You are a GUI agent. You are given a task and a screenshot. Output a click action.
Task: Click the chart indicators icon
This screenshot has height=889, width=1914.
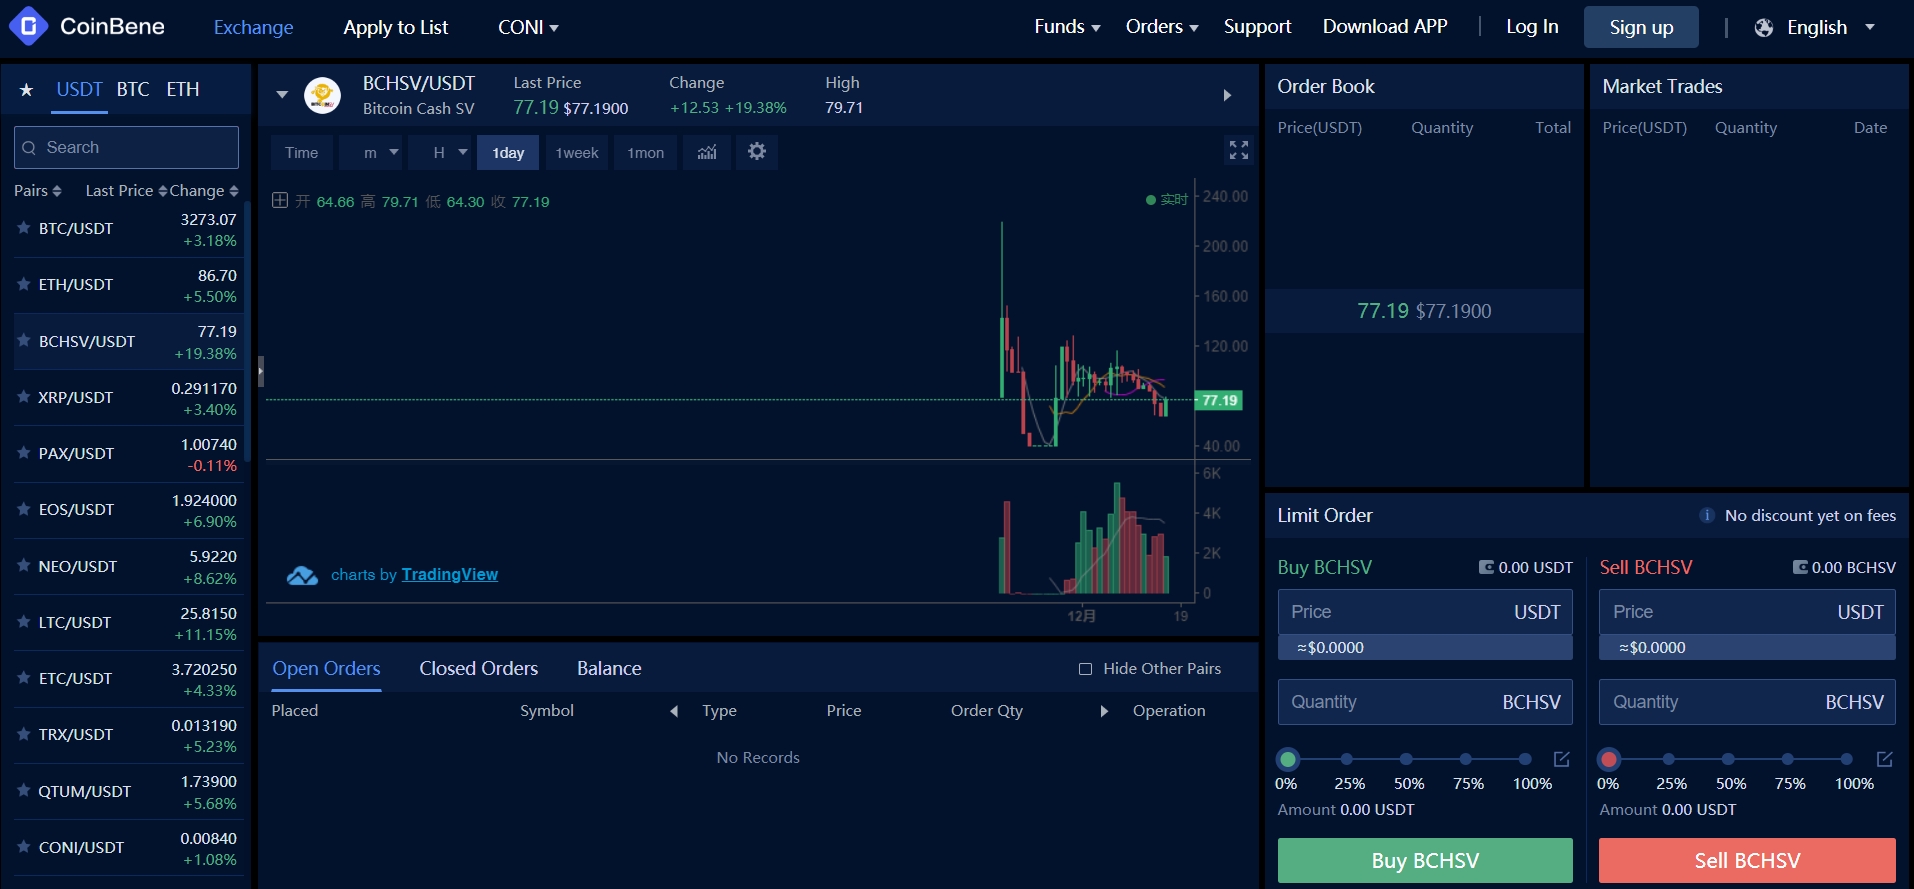click(x=707, y=152)
